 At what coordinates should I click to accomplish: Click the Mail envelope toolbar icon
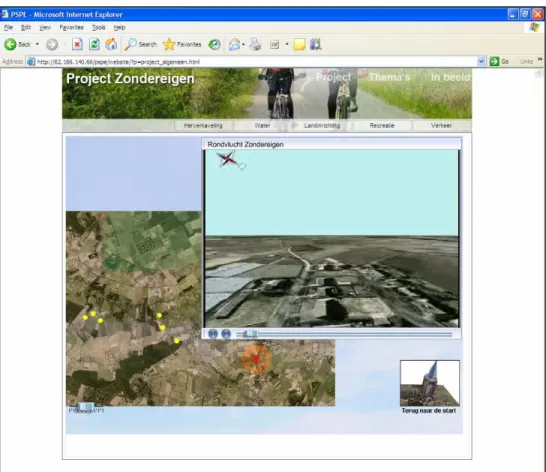(x=234, y=44)
